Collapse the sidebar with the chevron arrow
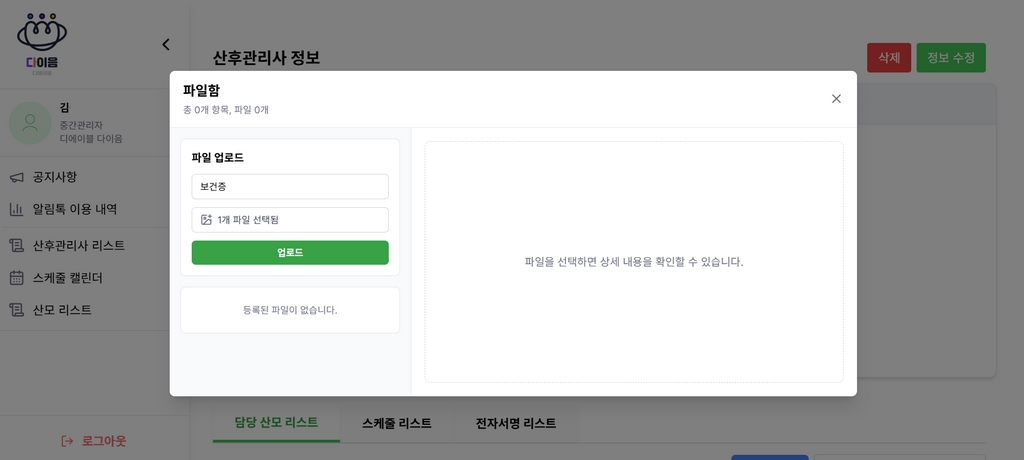This screenshot has height=460, width=1024. pos(166,44)
